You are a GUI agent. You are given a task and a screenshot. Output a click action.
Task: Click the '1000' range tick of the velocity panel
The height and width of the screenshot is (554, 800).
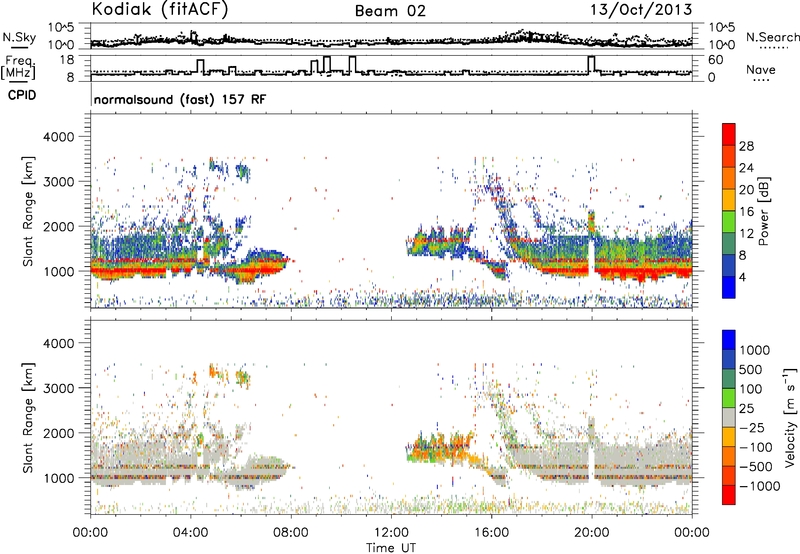pos(59,478)
